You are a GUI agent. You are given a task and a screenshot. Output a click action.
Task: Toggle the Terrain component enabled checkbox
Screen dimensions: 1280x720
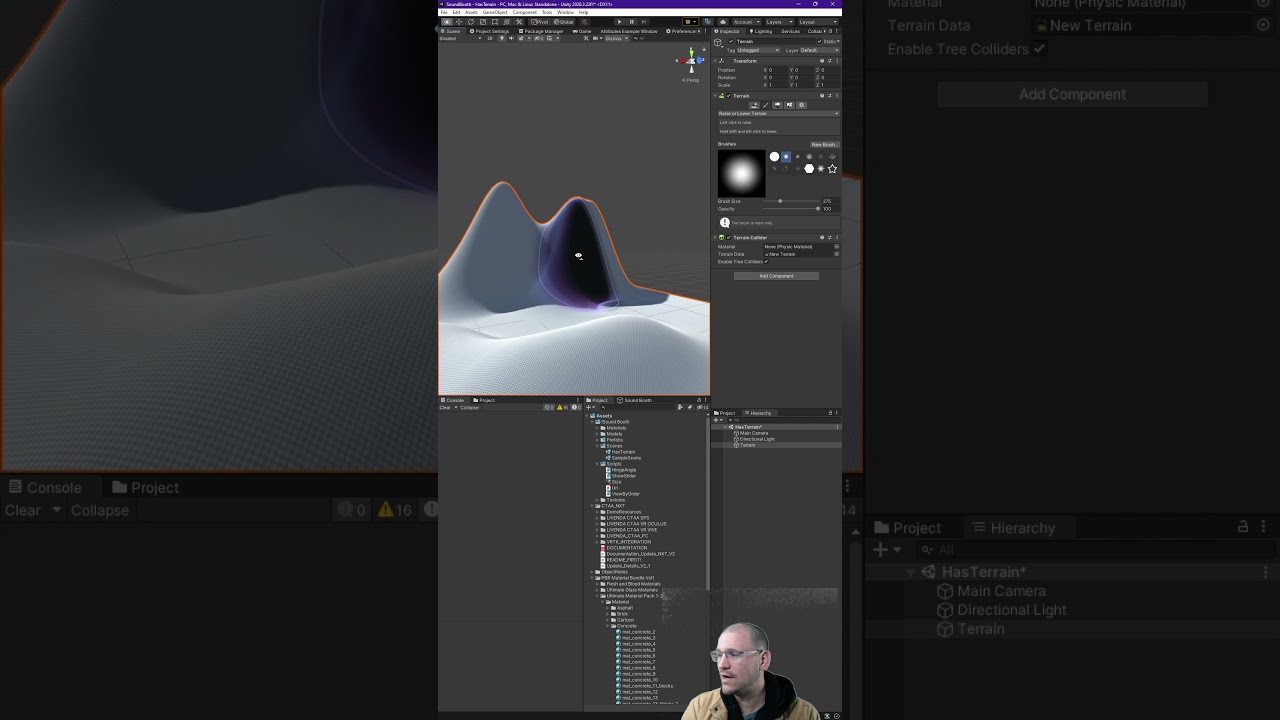(x=729, y=96)
